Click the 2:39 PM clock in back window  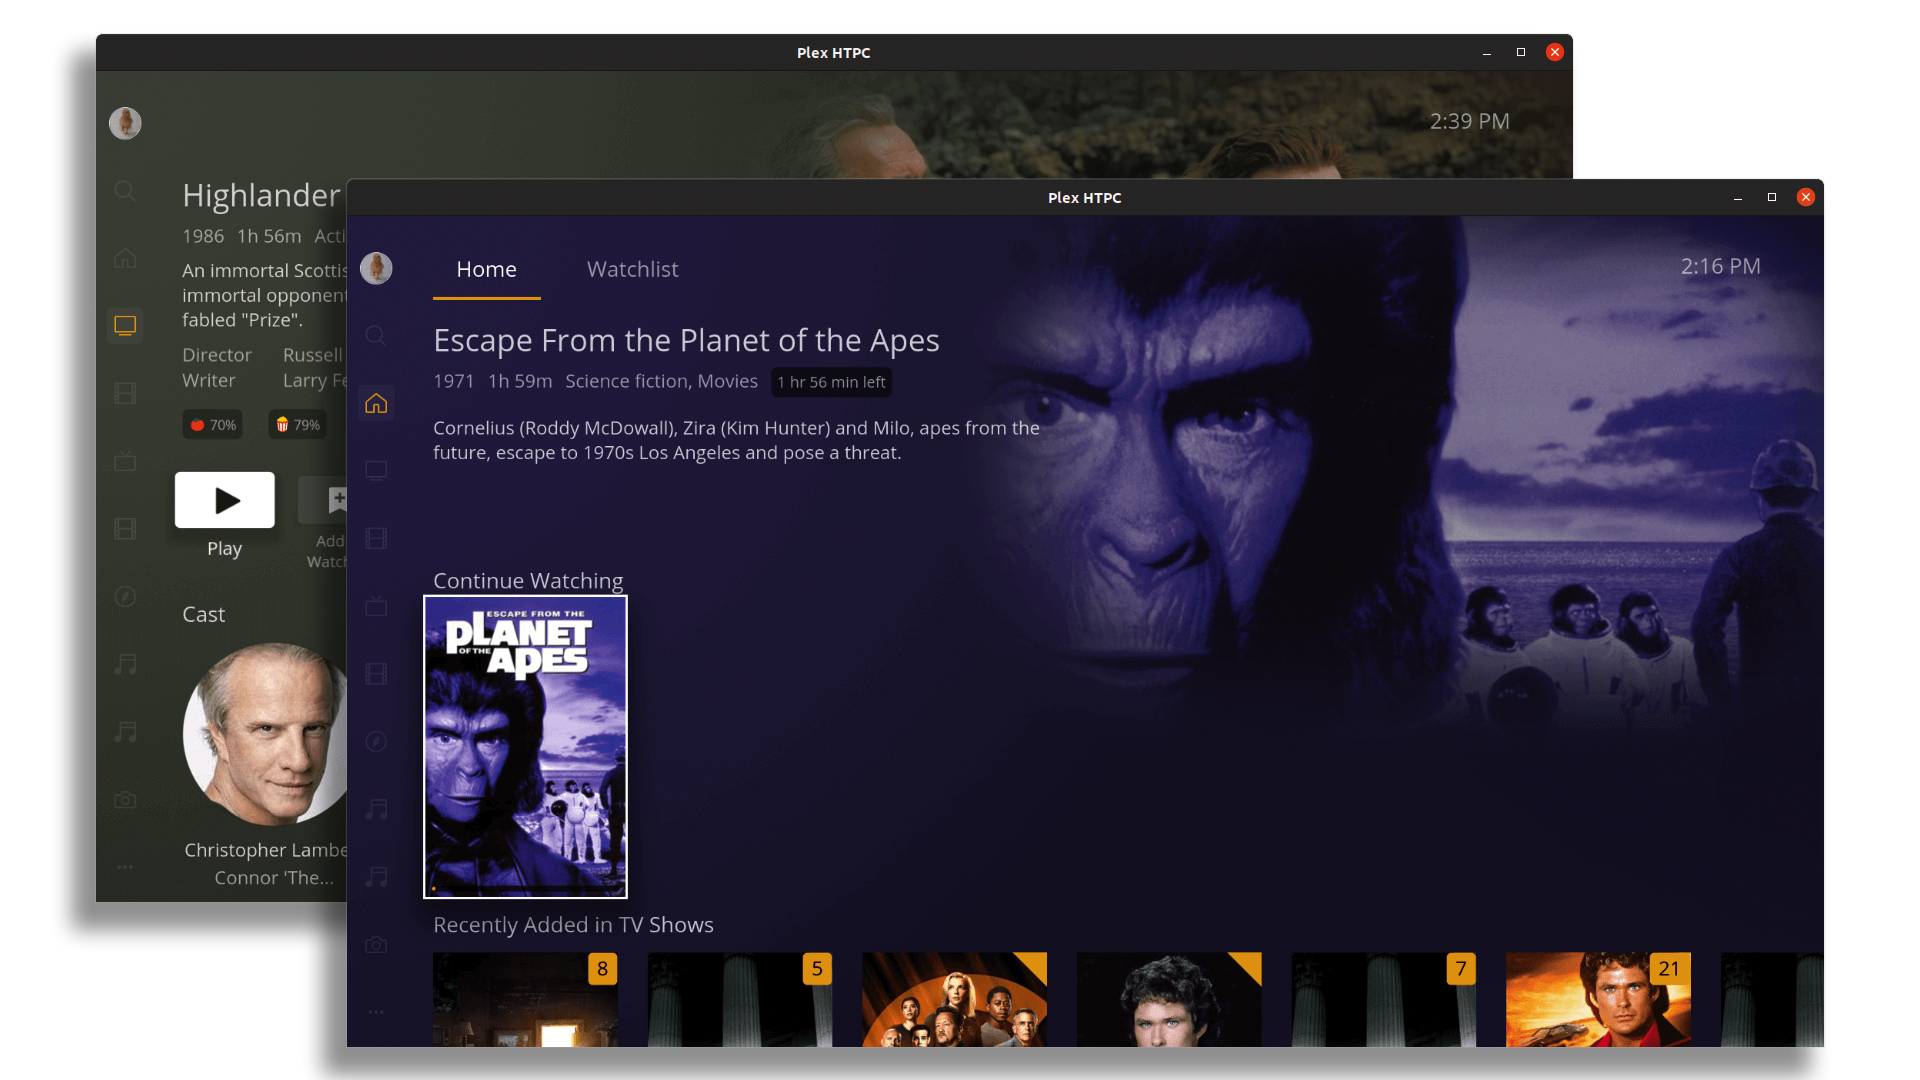point(1469,121)
